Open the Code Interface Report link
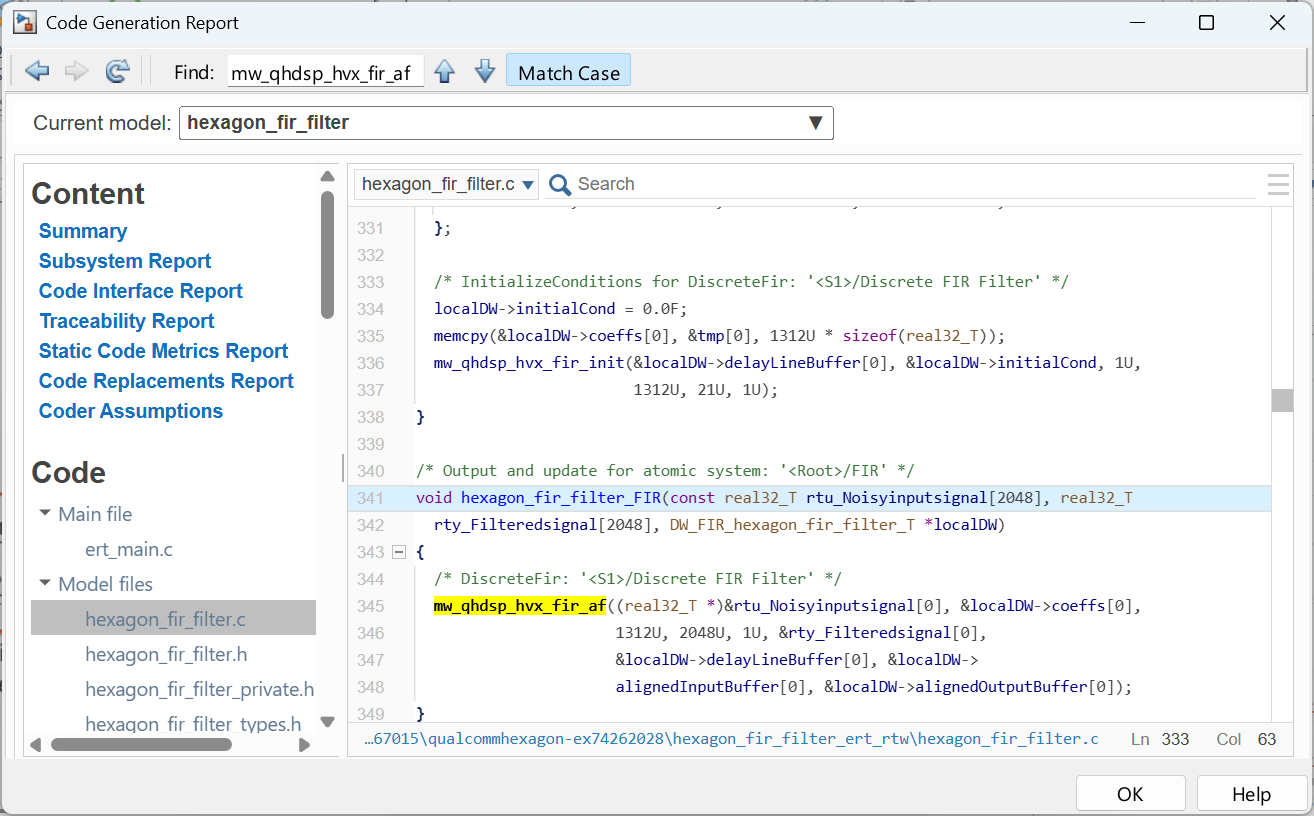 [141, 291]
